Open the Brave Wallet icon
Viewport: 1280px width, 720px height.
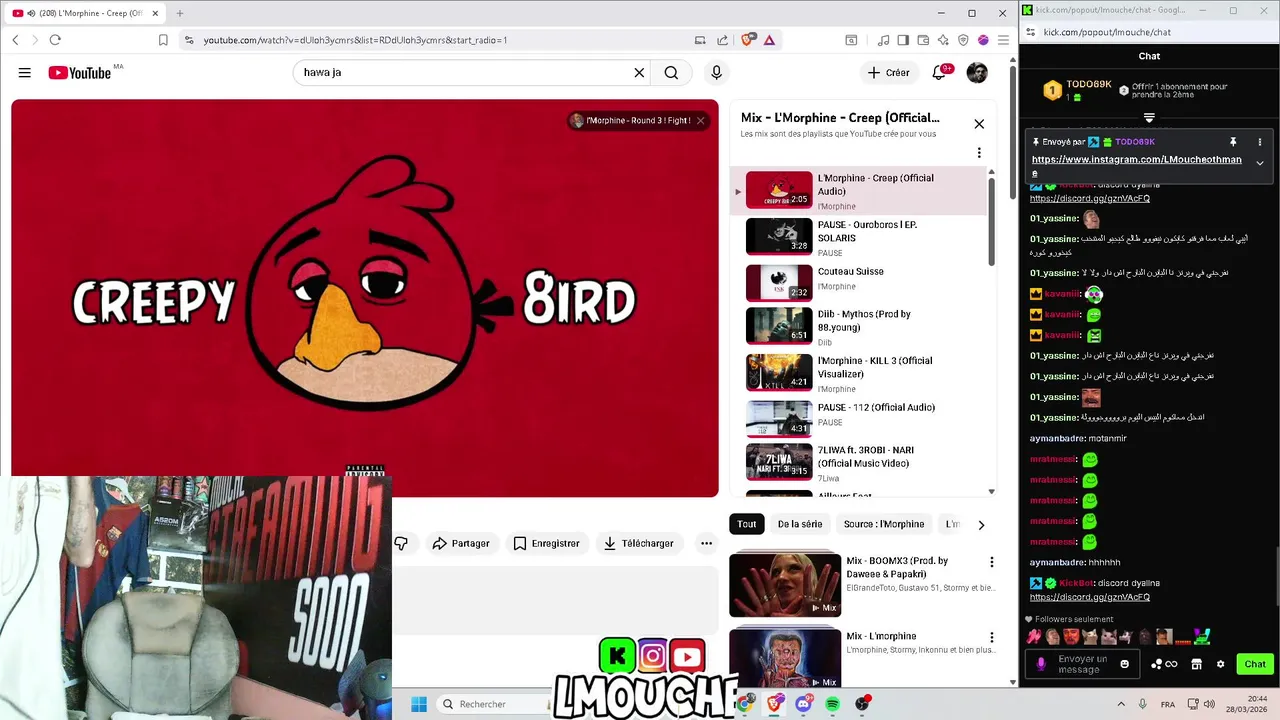[923, 40]
